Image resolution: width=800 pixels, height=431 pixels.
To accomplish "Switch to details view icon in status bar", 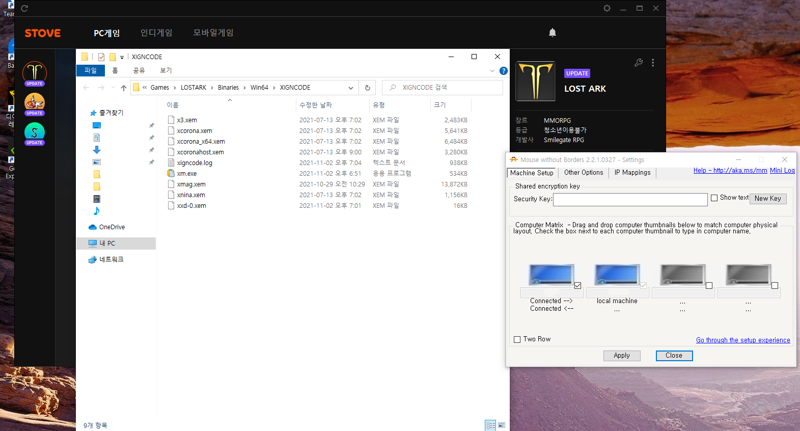I will click(x=490, y=425).
